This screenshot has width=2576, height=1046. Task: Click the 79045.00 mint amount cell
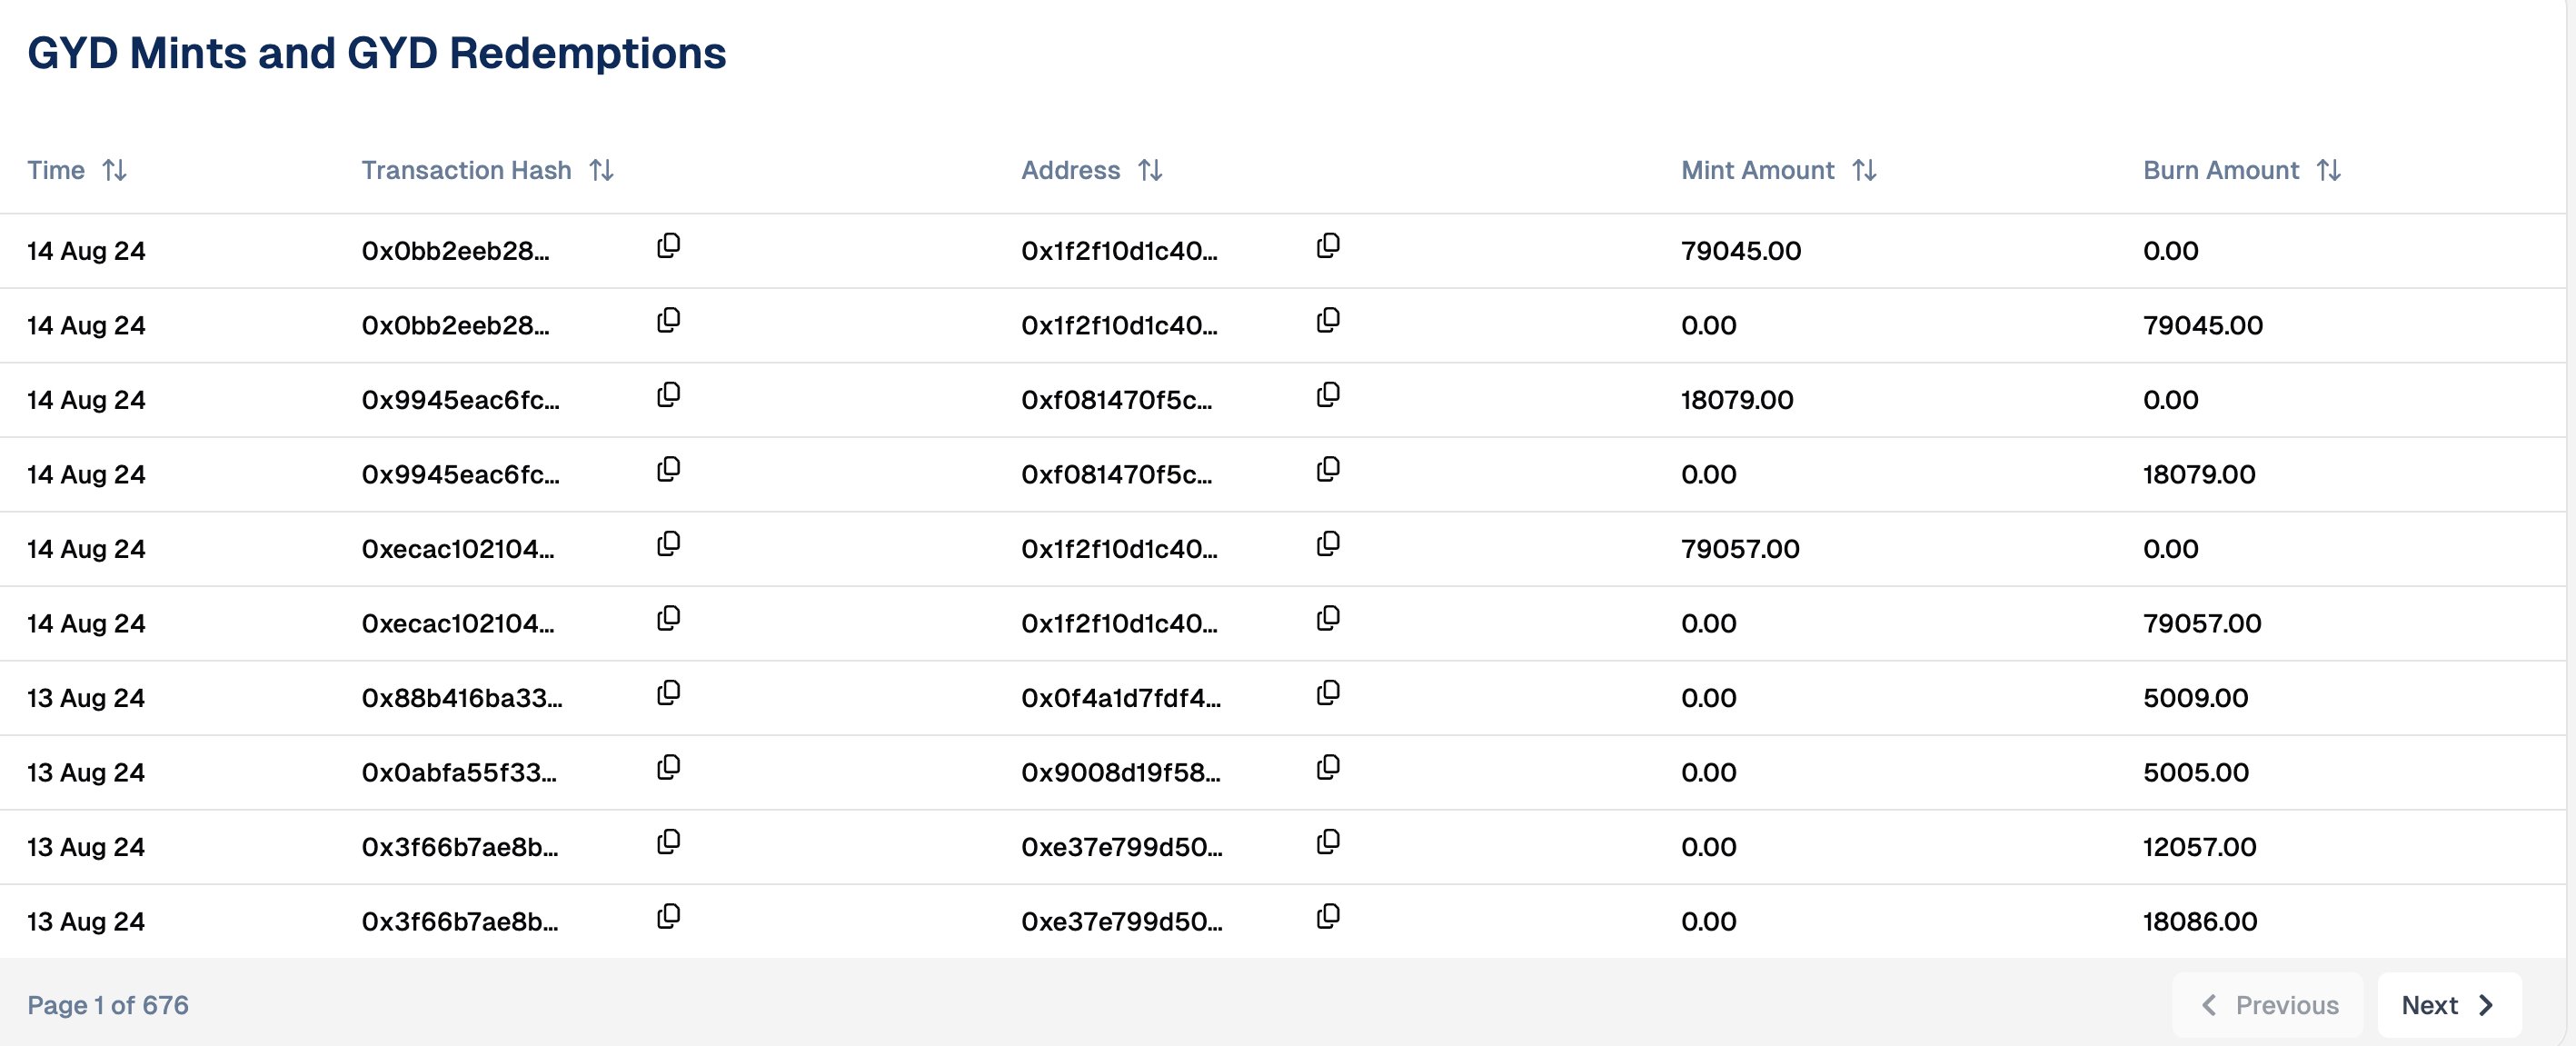[1740, 251]
